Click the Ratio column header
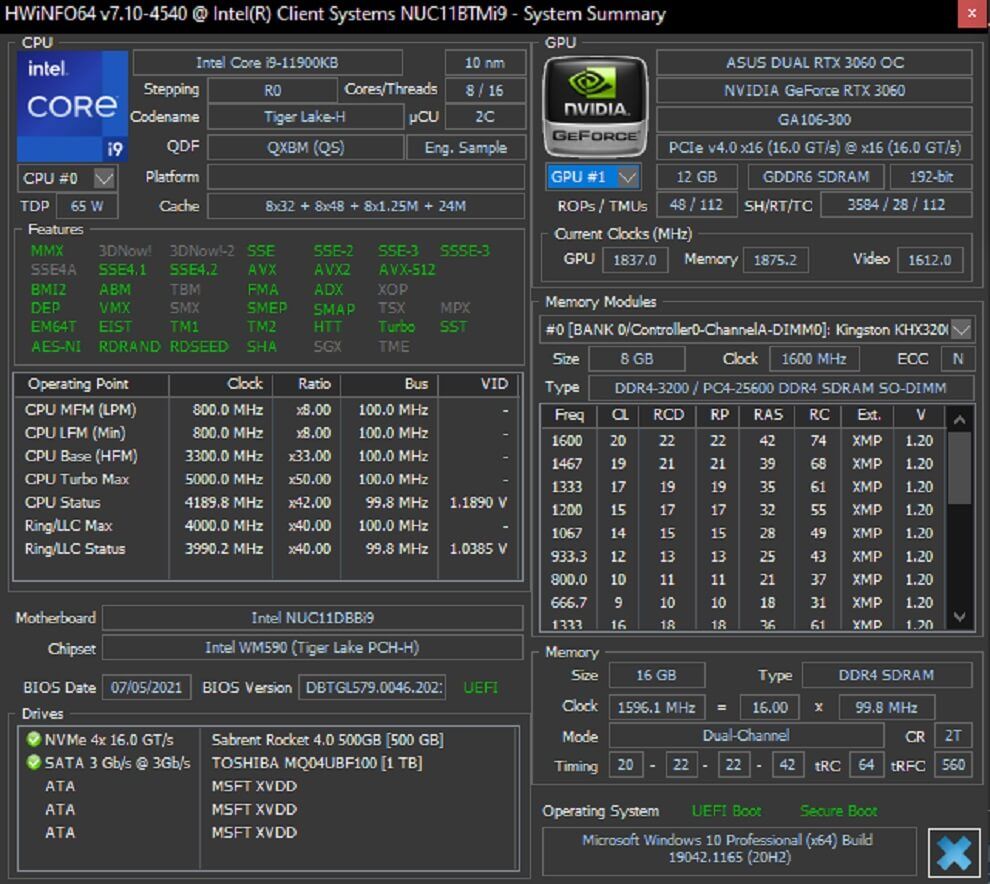 307,384
